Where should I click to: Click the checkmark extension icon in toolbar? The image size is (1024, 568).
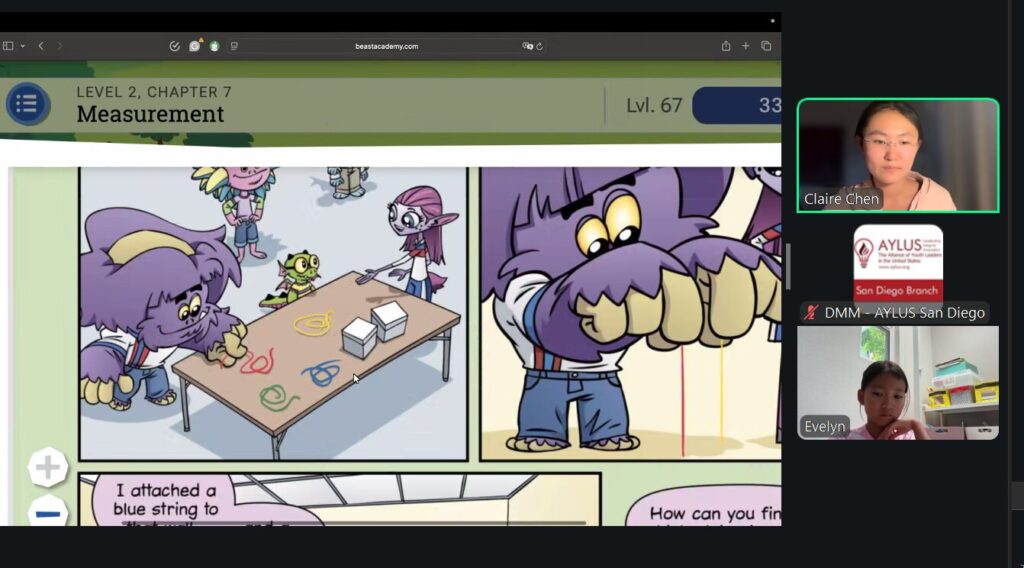pyautogui.click(x=174, y=46)
